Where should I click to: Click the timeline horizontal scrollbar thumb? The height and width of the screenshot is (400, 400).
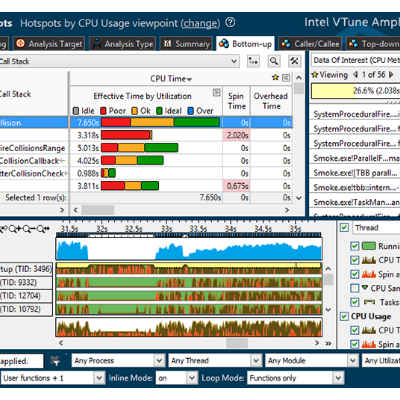(237, 343)
